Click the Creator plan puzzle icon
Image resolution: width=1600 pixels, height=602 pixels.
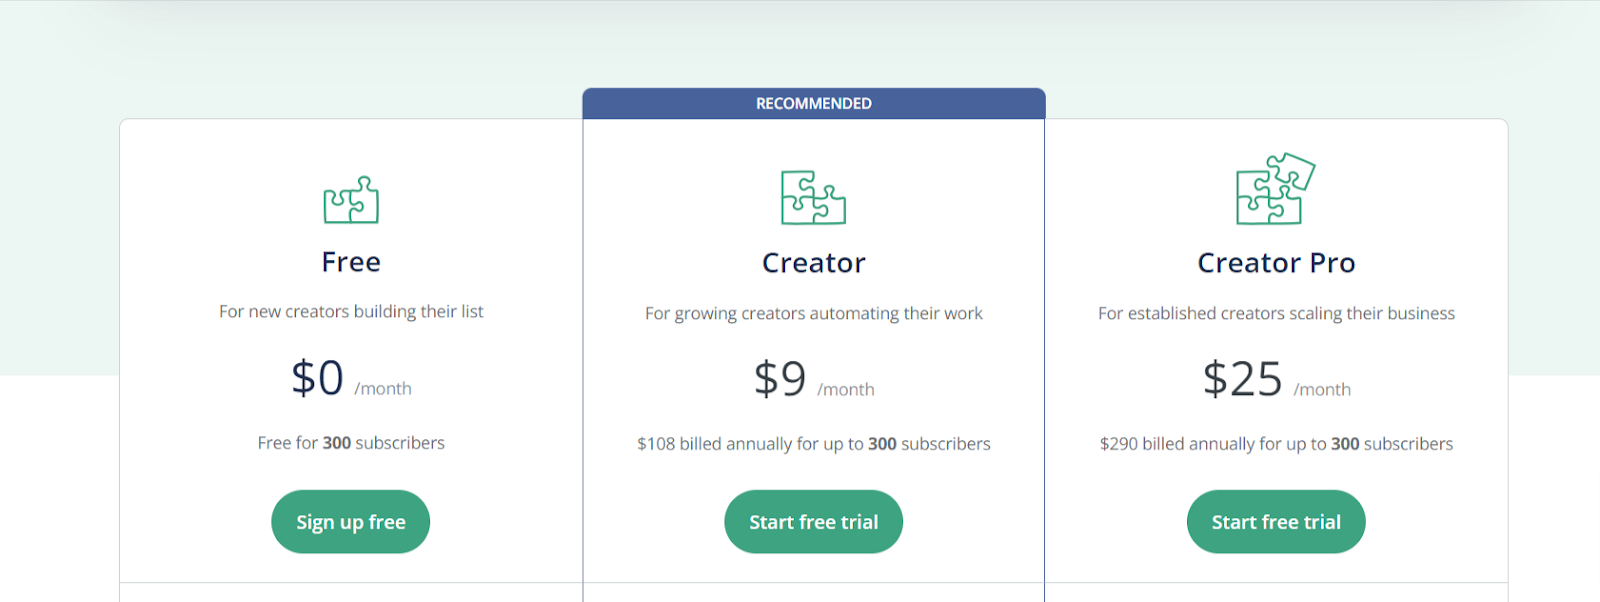click(x=813, y=197)
